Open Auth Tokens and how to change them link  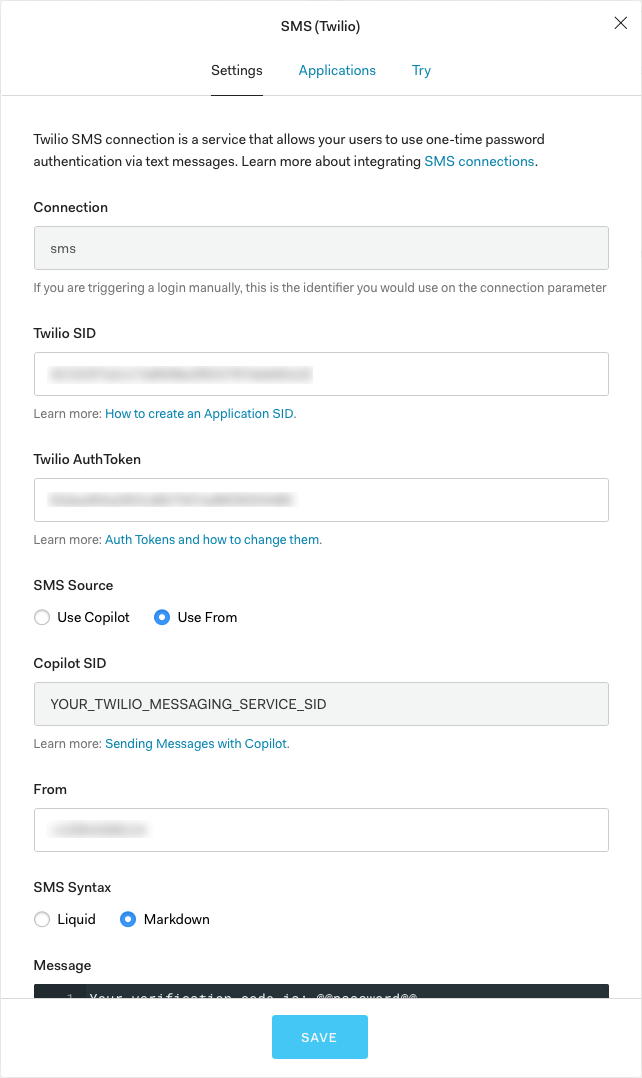click(212, 540)
